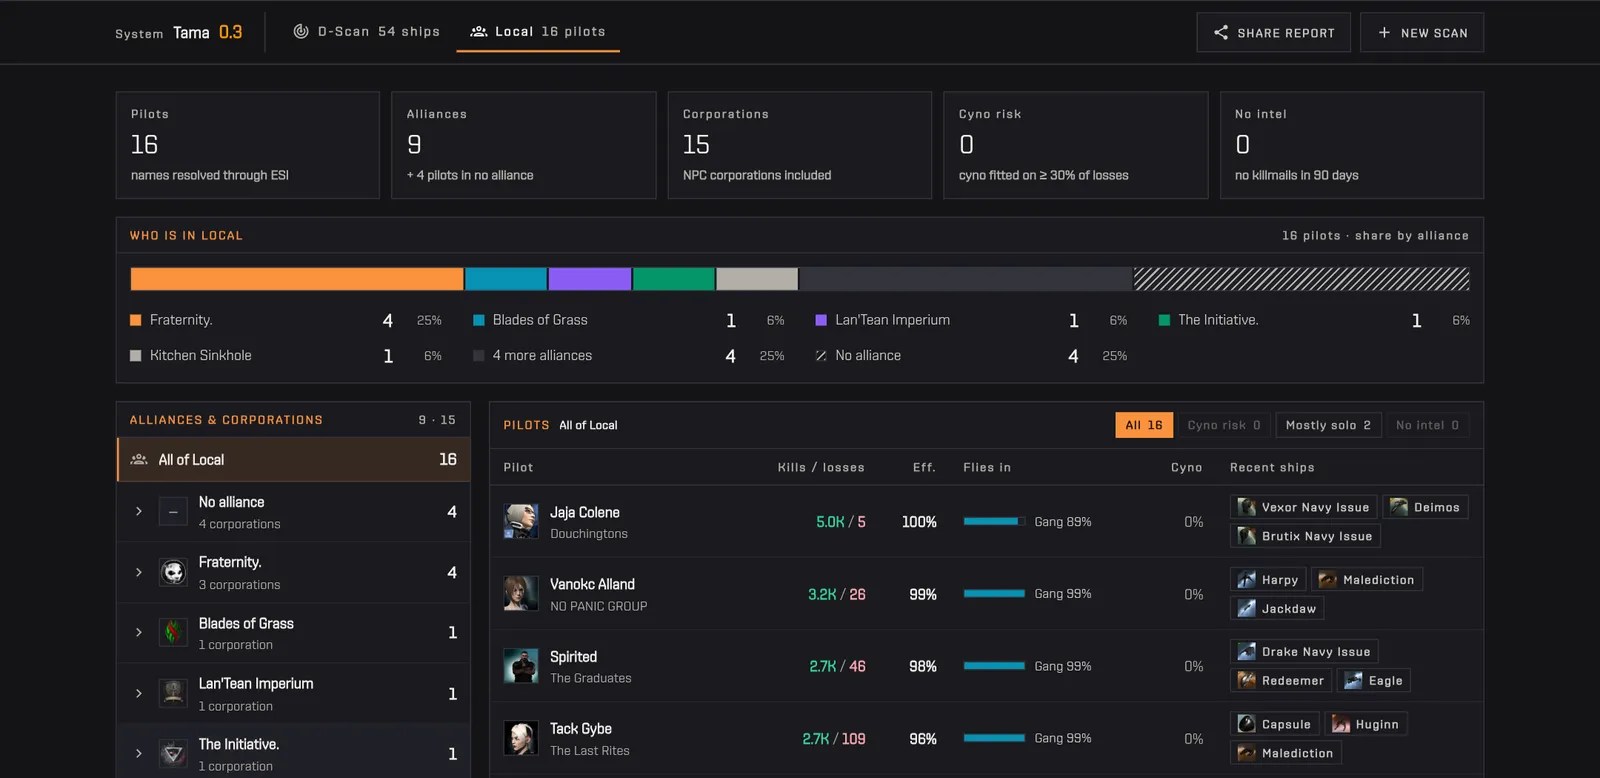Click the orange Fraternity bar segment
Viewport: 1600px width, 778px height.
(297, 279)
